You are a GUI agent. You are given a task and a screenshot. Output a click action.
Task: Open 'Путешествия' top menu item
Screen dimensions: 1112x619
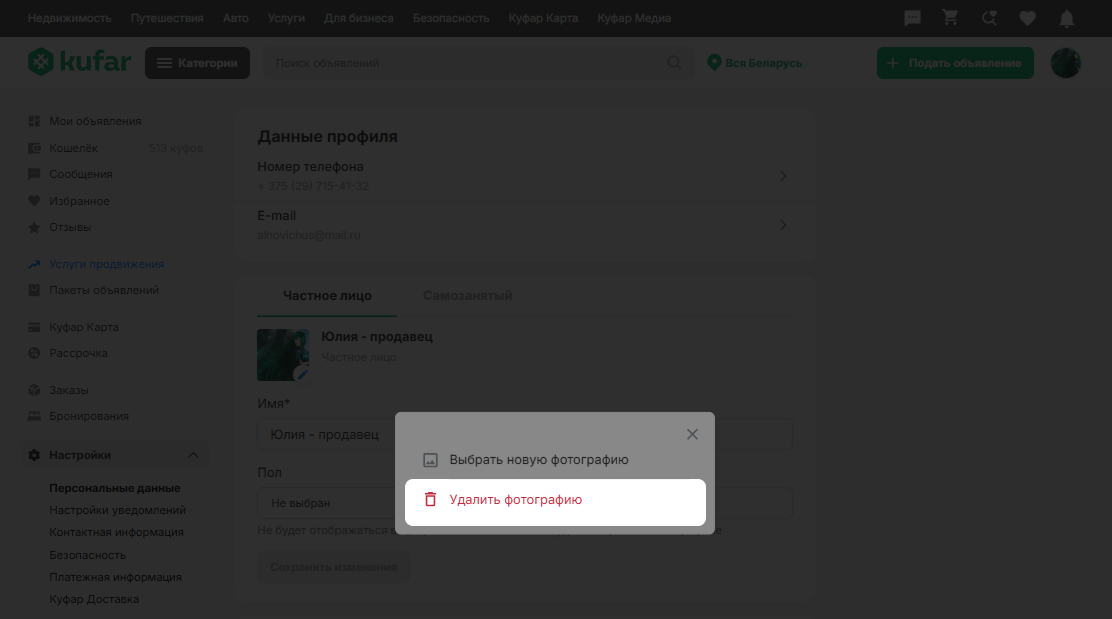(x=167, y=18)
